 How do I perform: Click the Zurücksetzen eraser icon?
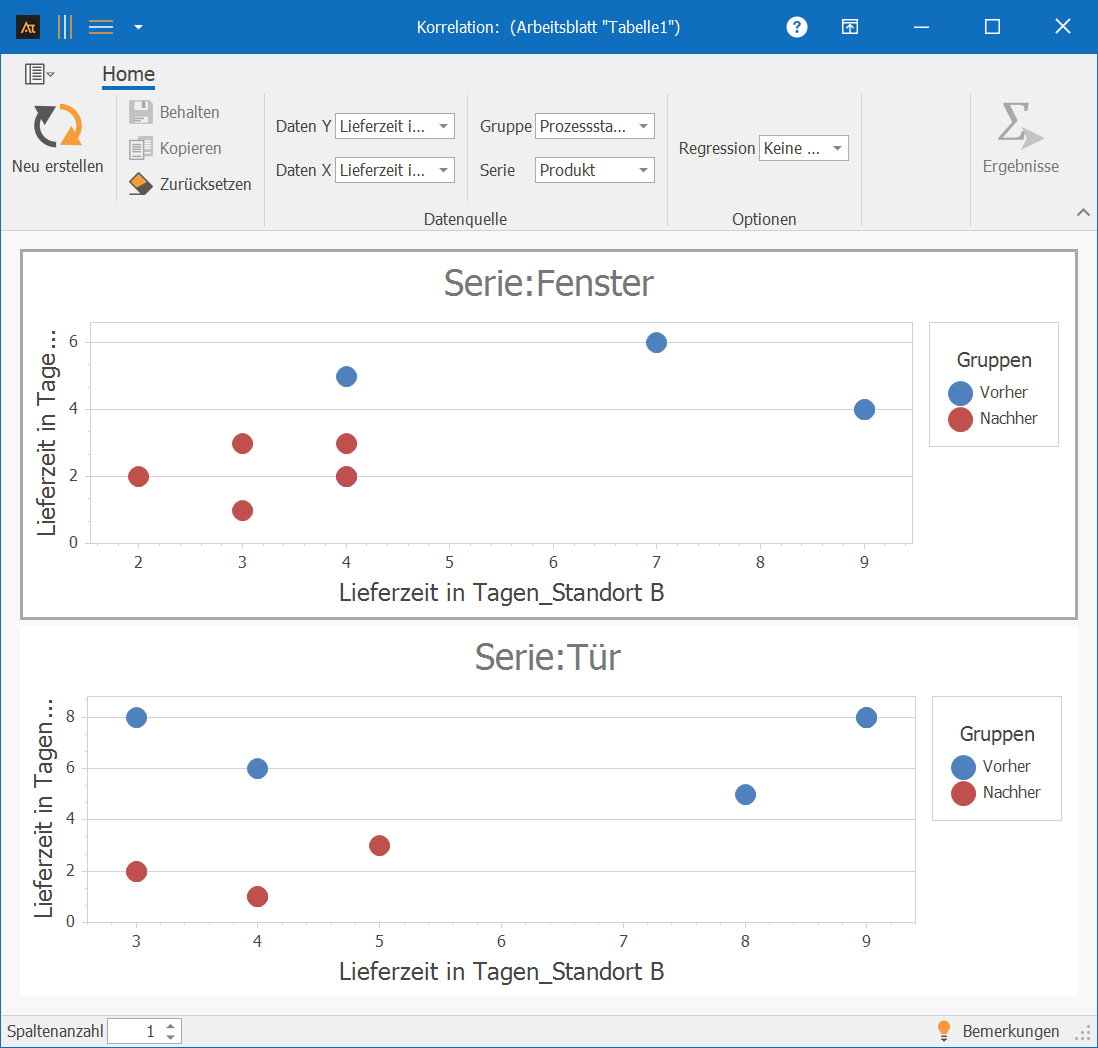(x=141, y=184)
